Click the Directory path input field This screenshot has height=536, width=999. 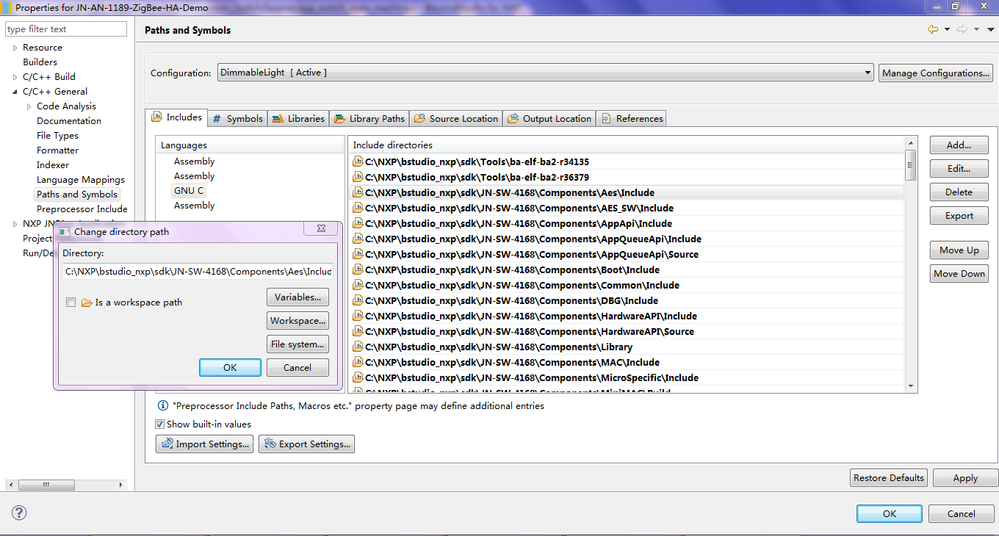coord(198,272)
